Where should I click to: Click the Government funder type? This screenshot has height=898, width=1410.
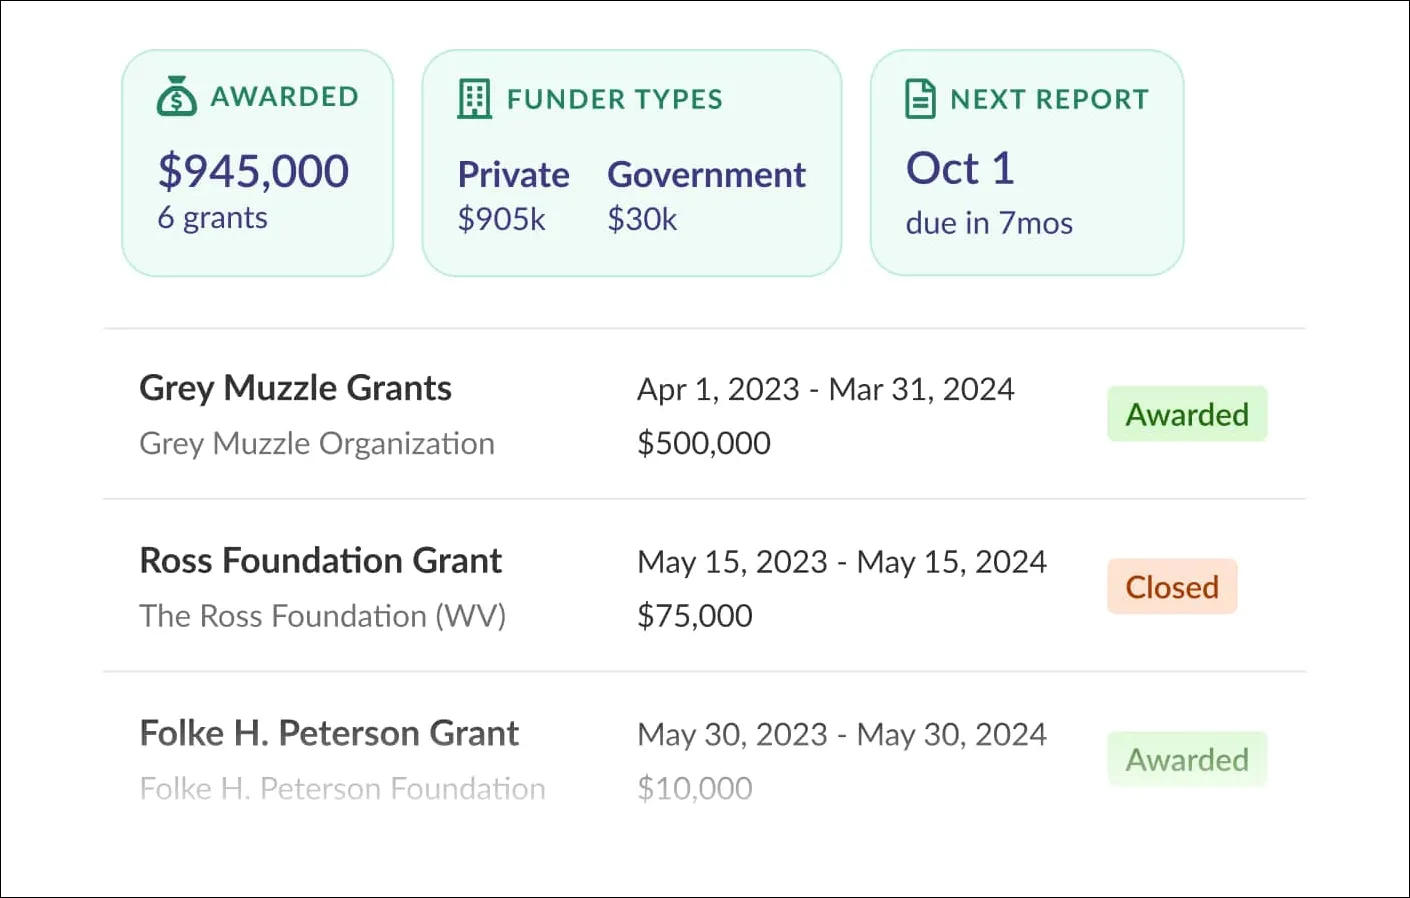point(706,175)
